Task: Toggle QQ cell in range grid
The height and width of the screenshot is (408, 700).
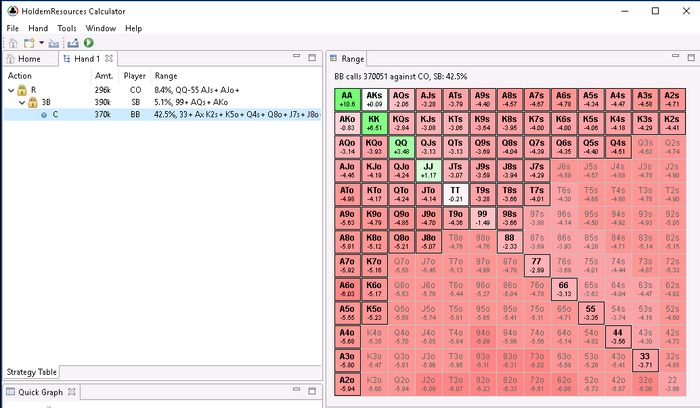Action: click(x=401, y=146)
